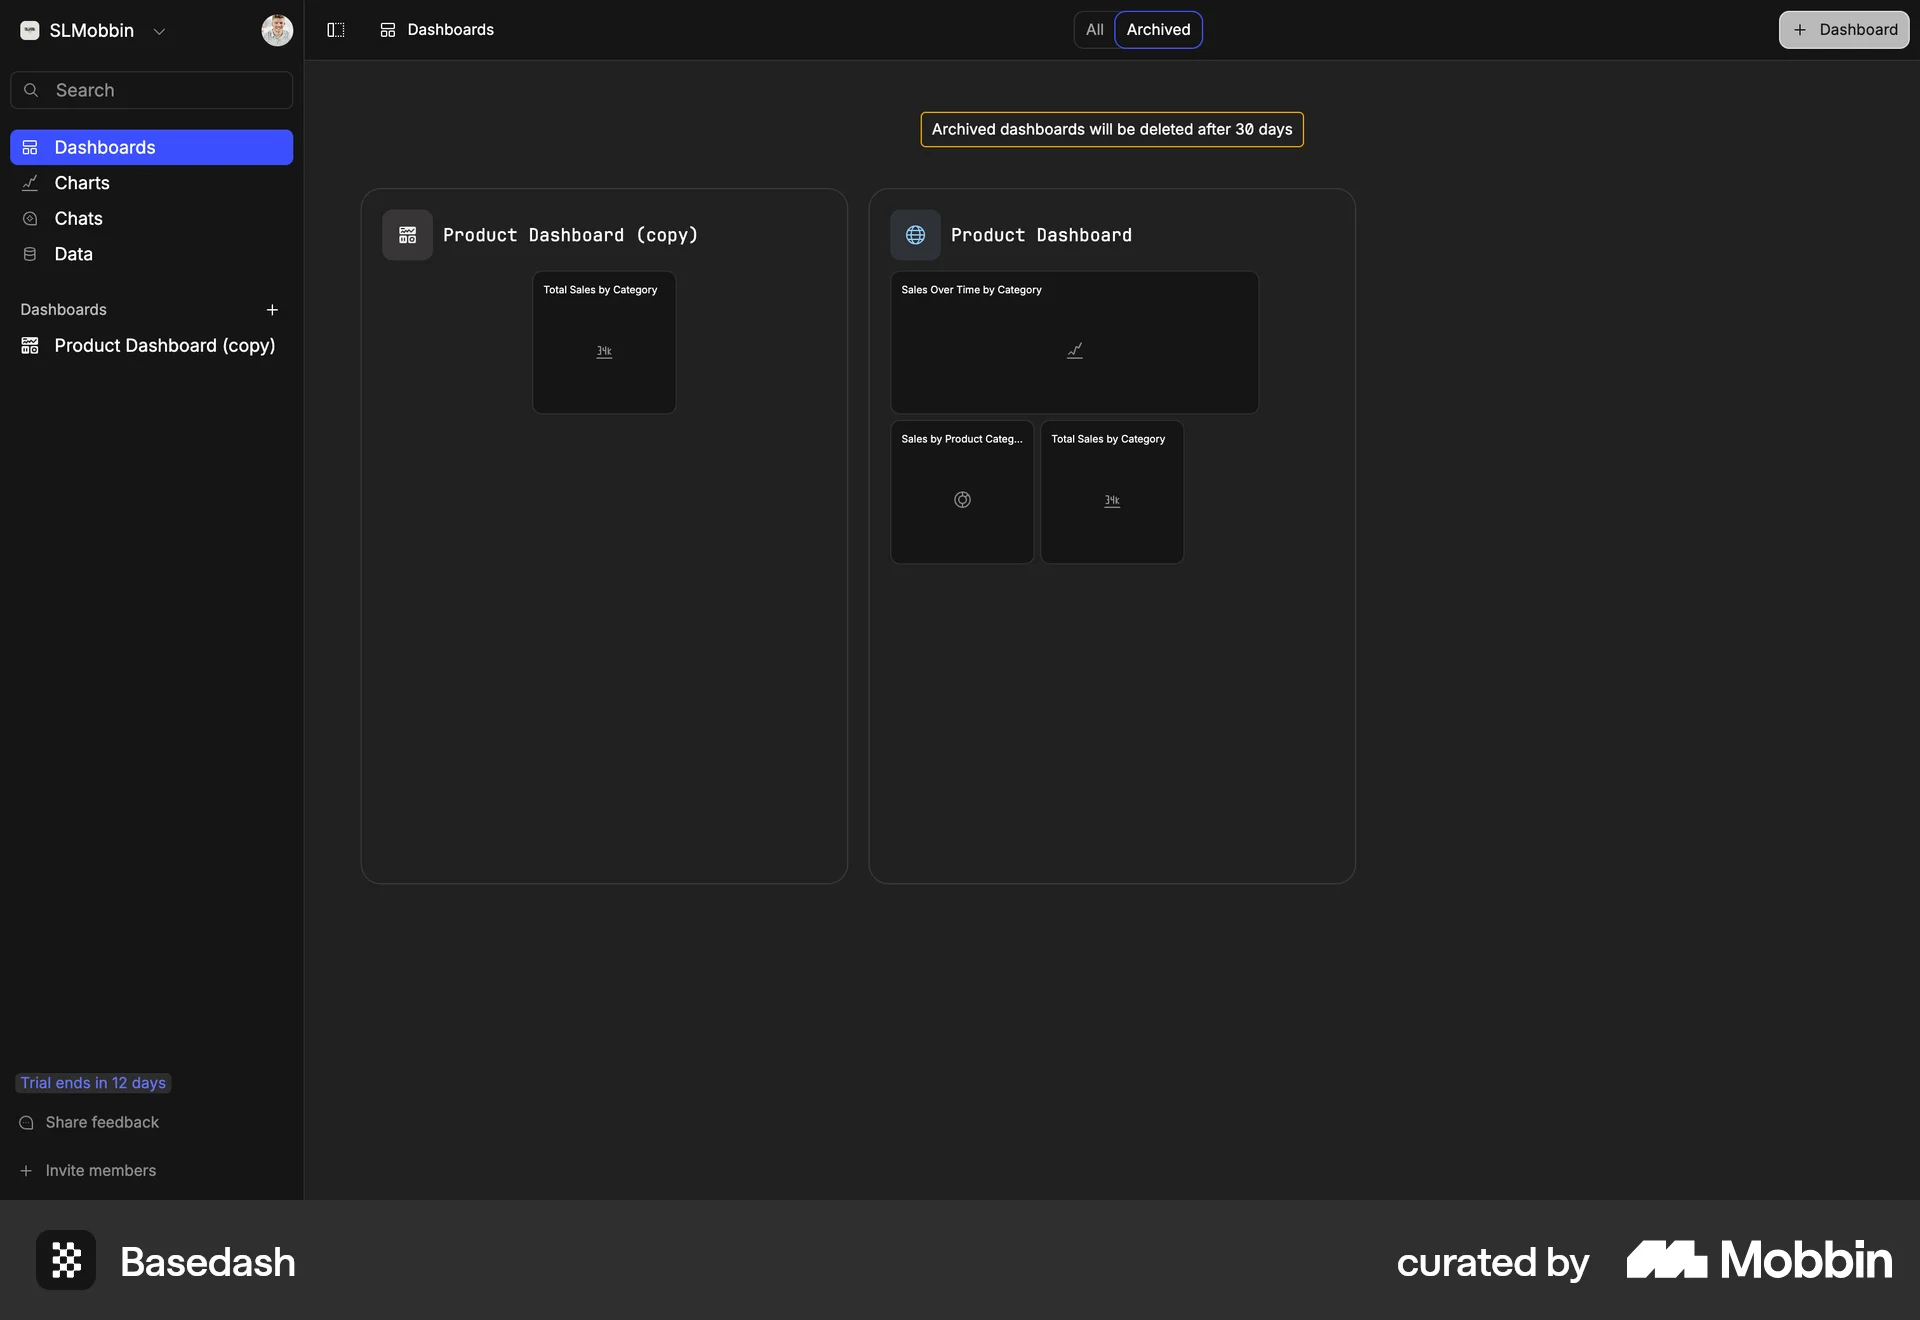Select the Archived filter

(1157, 29)
